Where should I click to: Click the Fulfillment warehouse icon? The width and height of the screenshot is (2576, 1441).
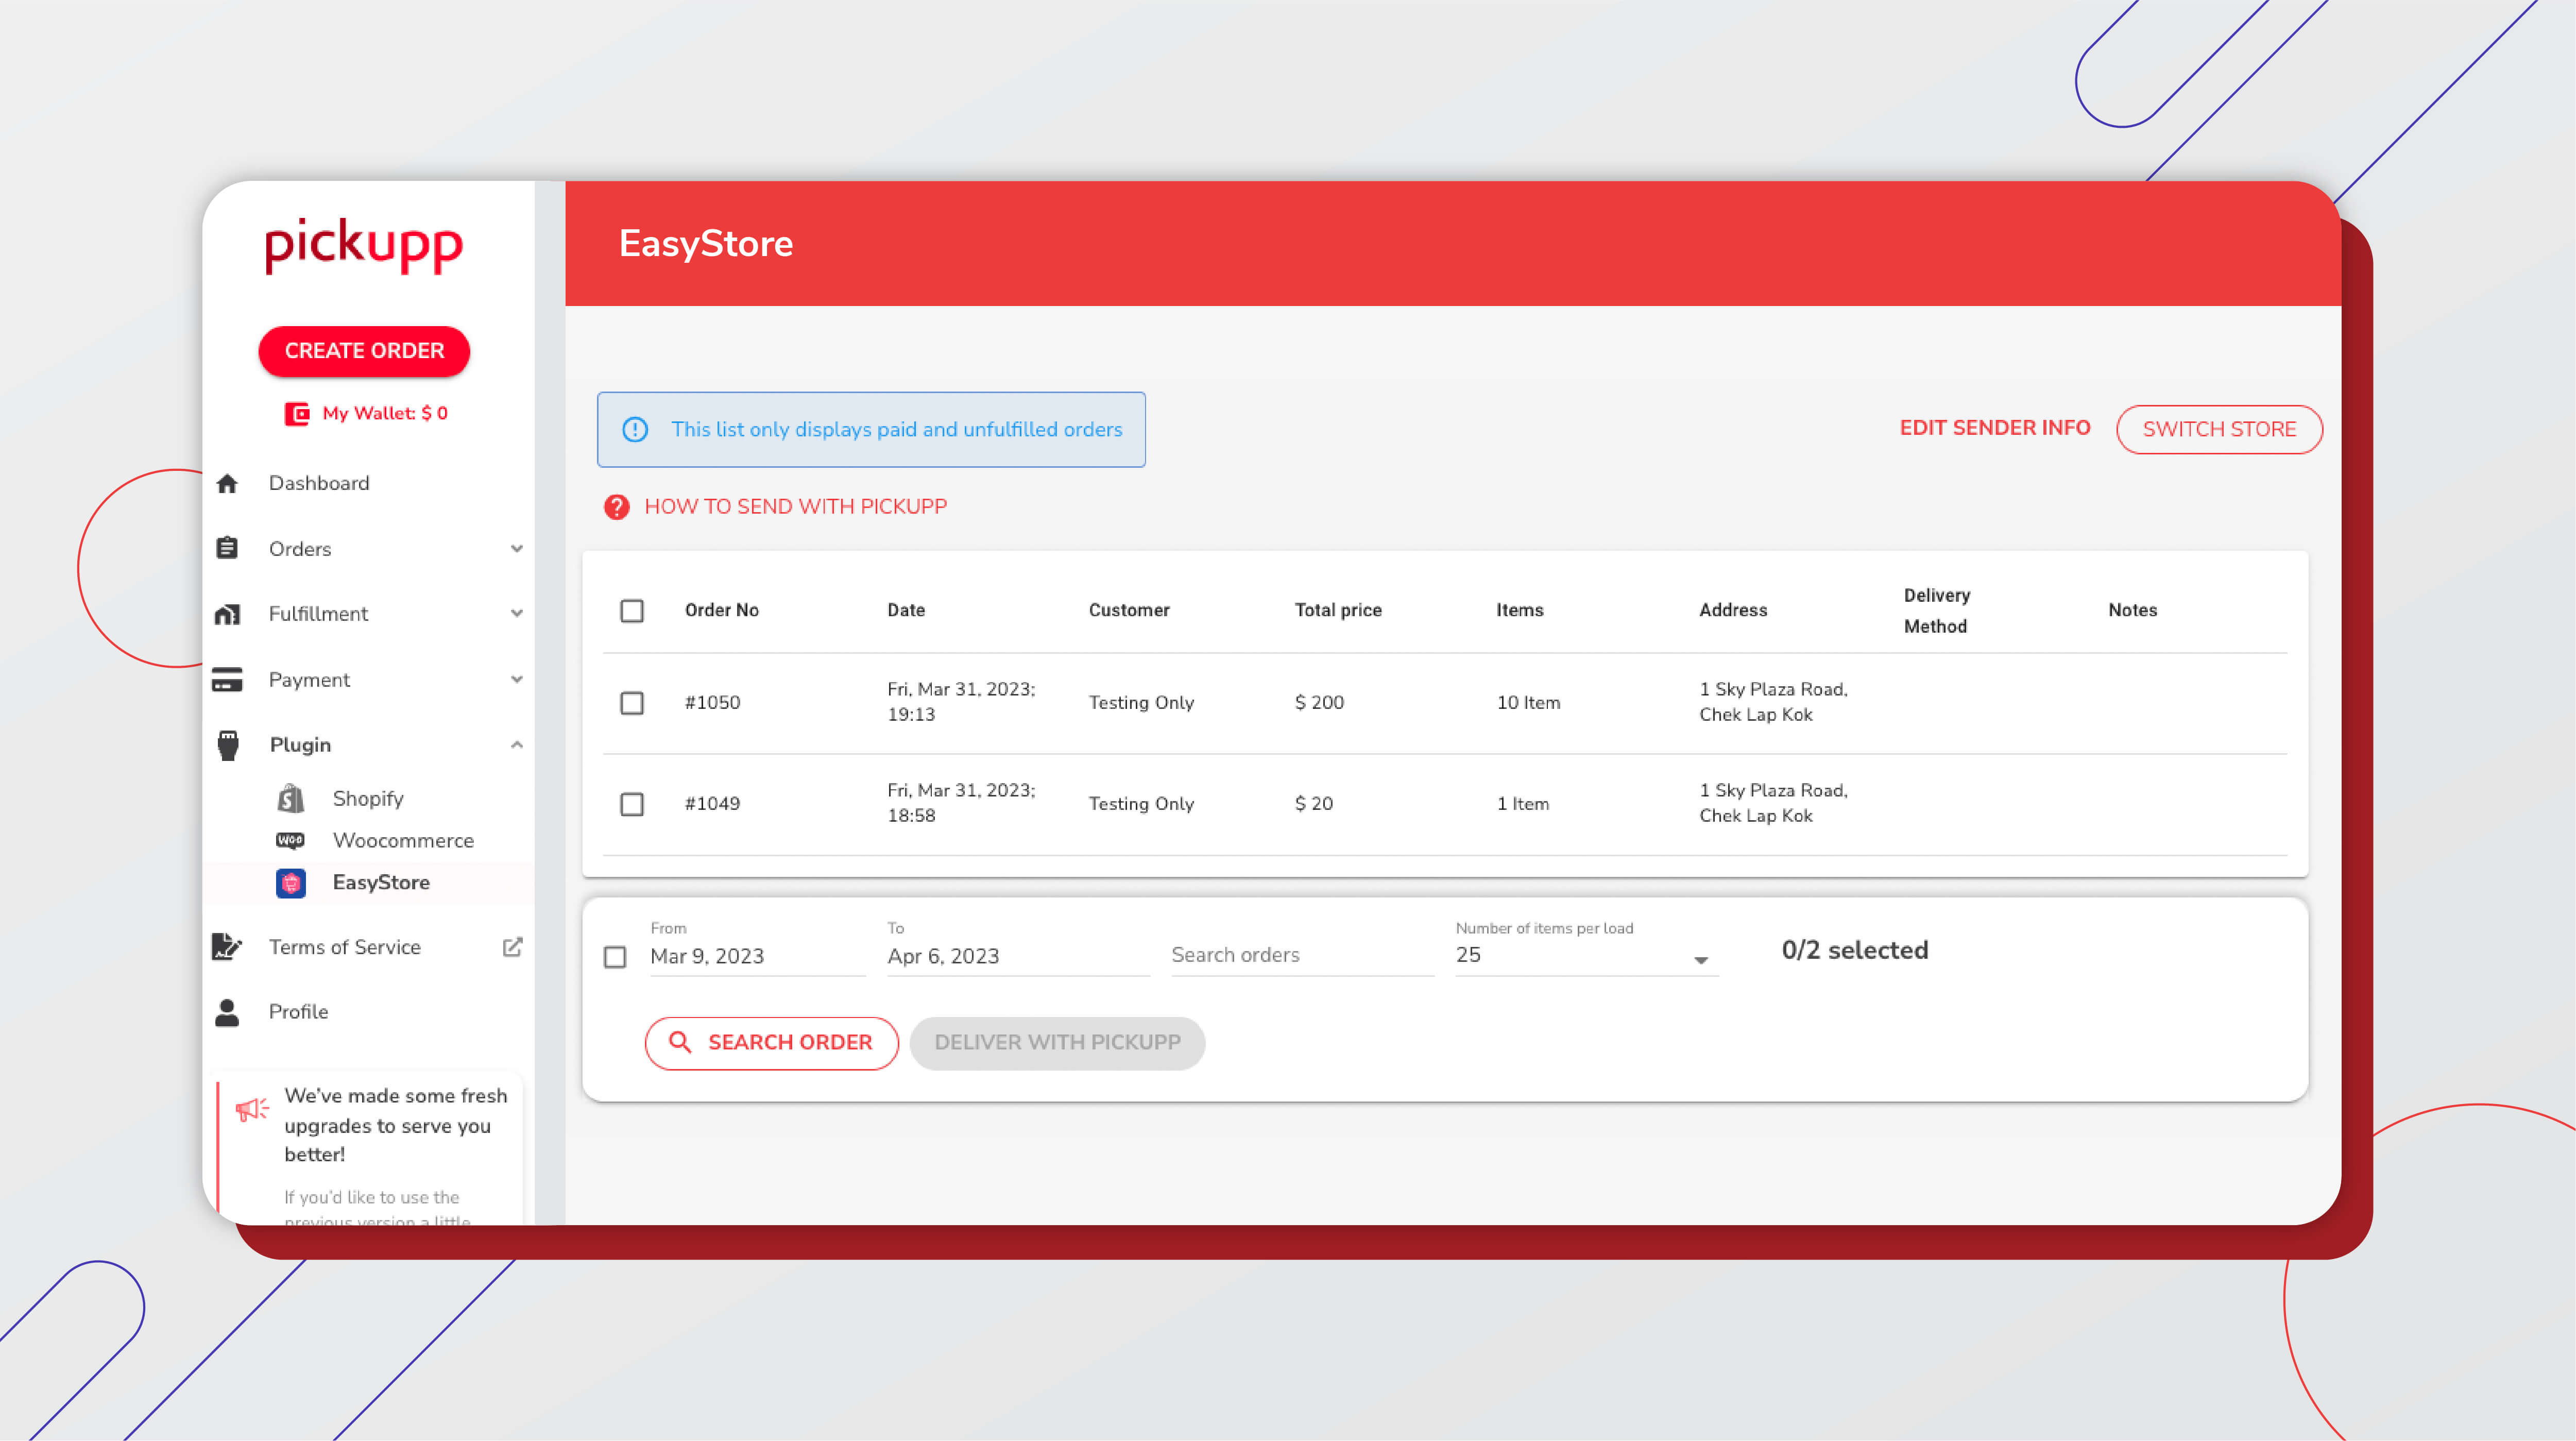pos(227,614)
